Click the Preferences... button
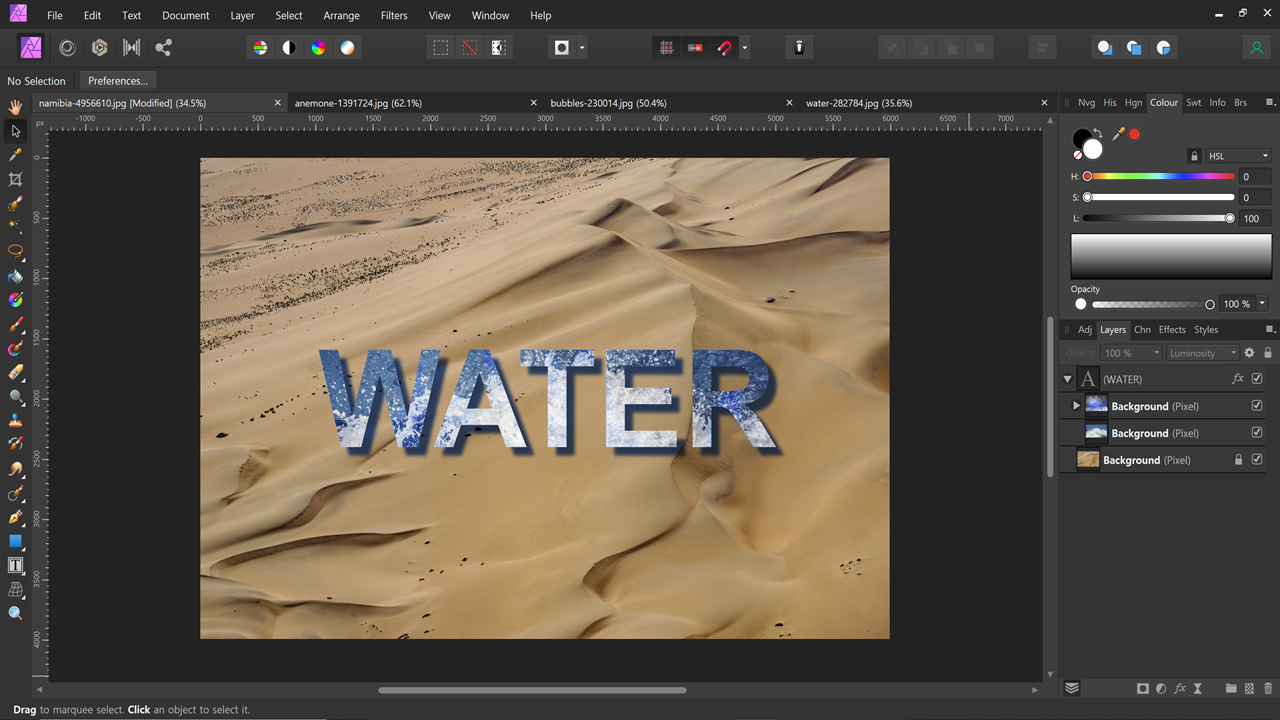 [x=117, y=81]
